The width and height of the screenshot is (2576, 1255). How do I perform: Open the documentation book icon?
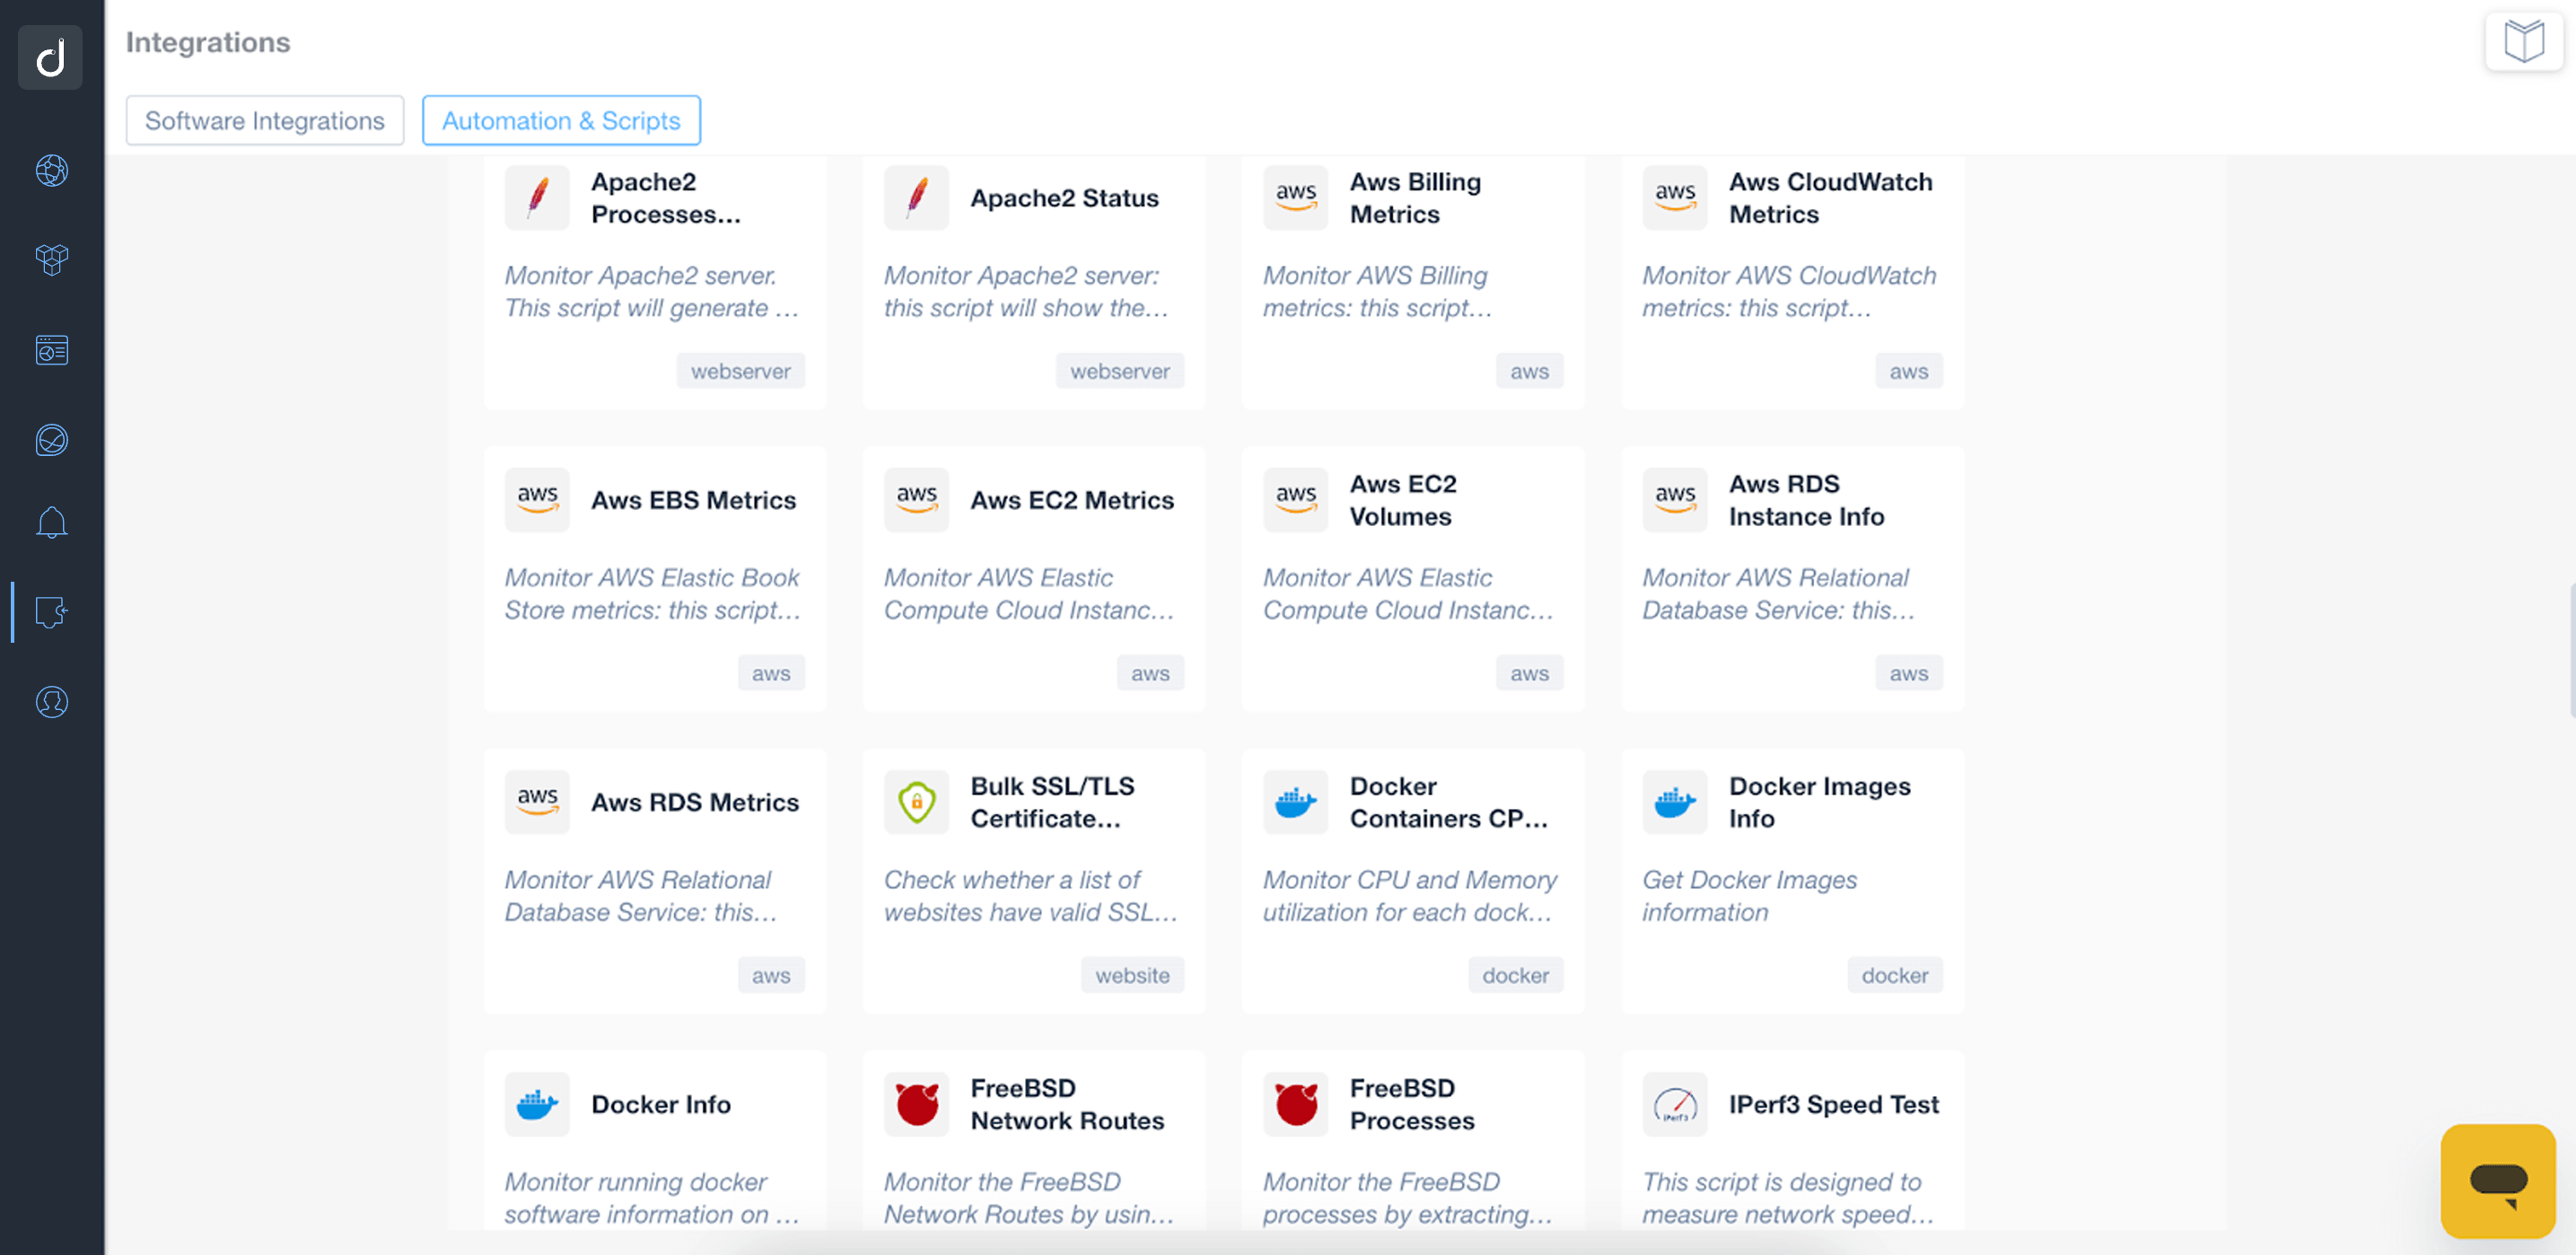click(2524, 42)
